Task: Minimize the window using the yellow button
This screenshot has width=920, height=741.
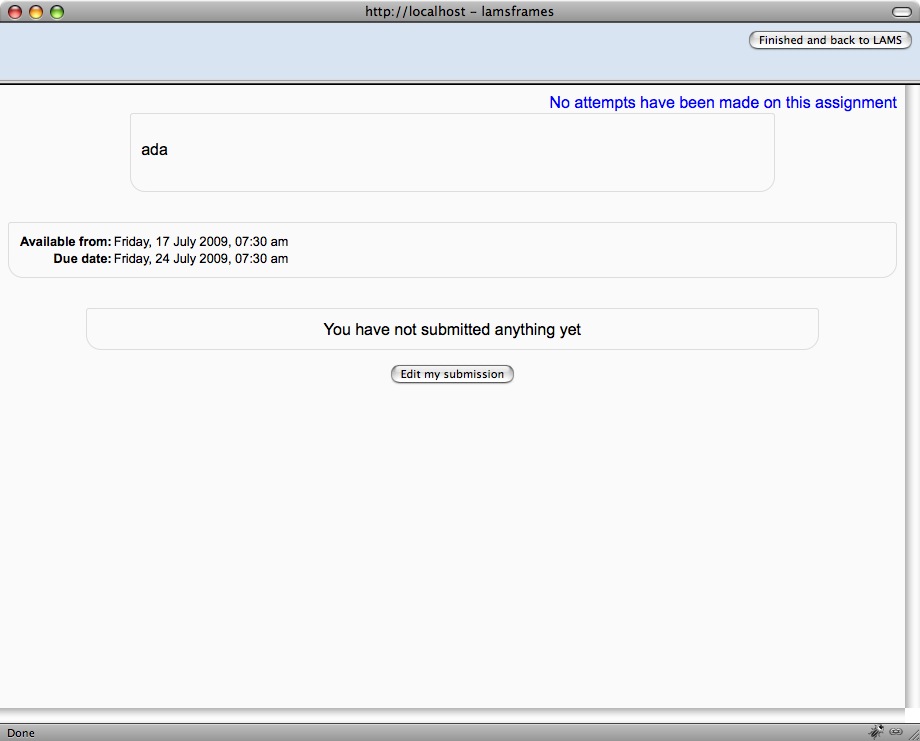Action: 36,12
